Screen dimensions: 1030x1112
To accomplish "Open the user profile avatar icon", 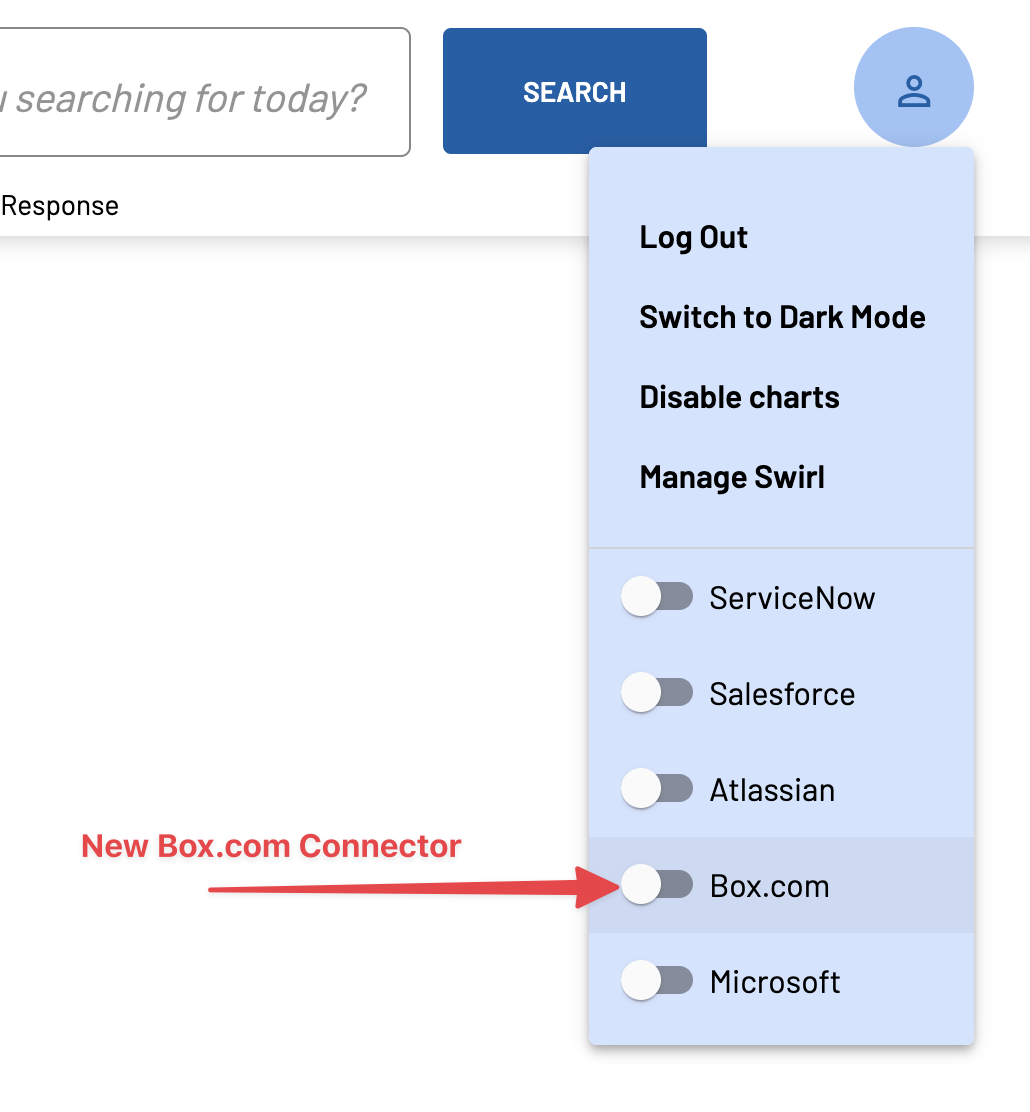I will tap(914, 87).
